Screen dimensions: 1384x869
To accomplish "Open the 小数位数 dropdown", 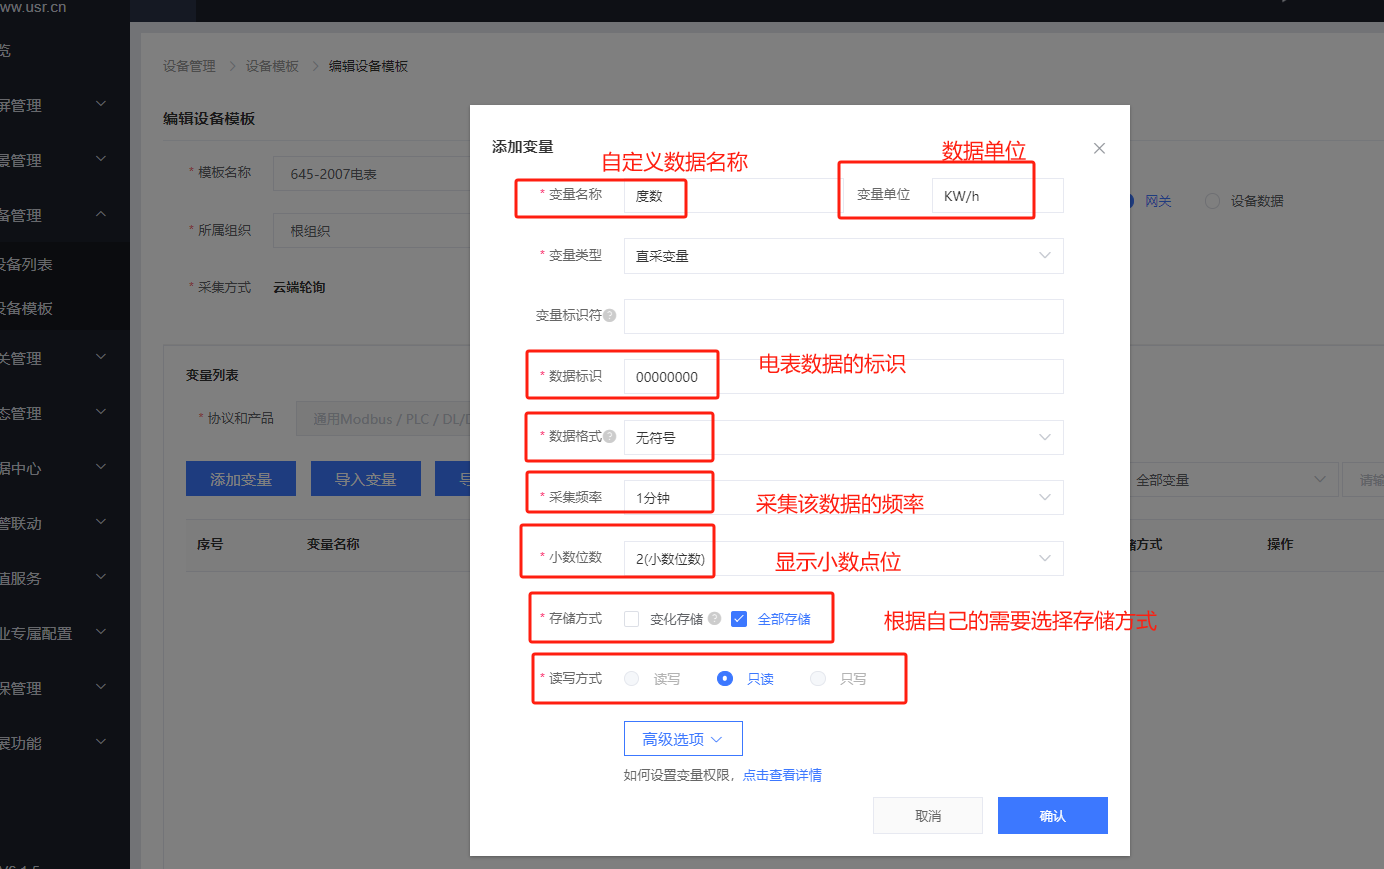I will pos(843,558).
